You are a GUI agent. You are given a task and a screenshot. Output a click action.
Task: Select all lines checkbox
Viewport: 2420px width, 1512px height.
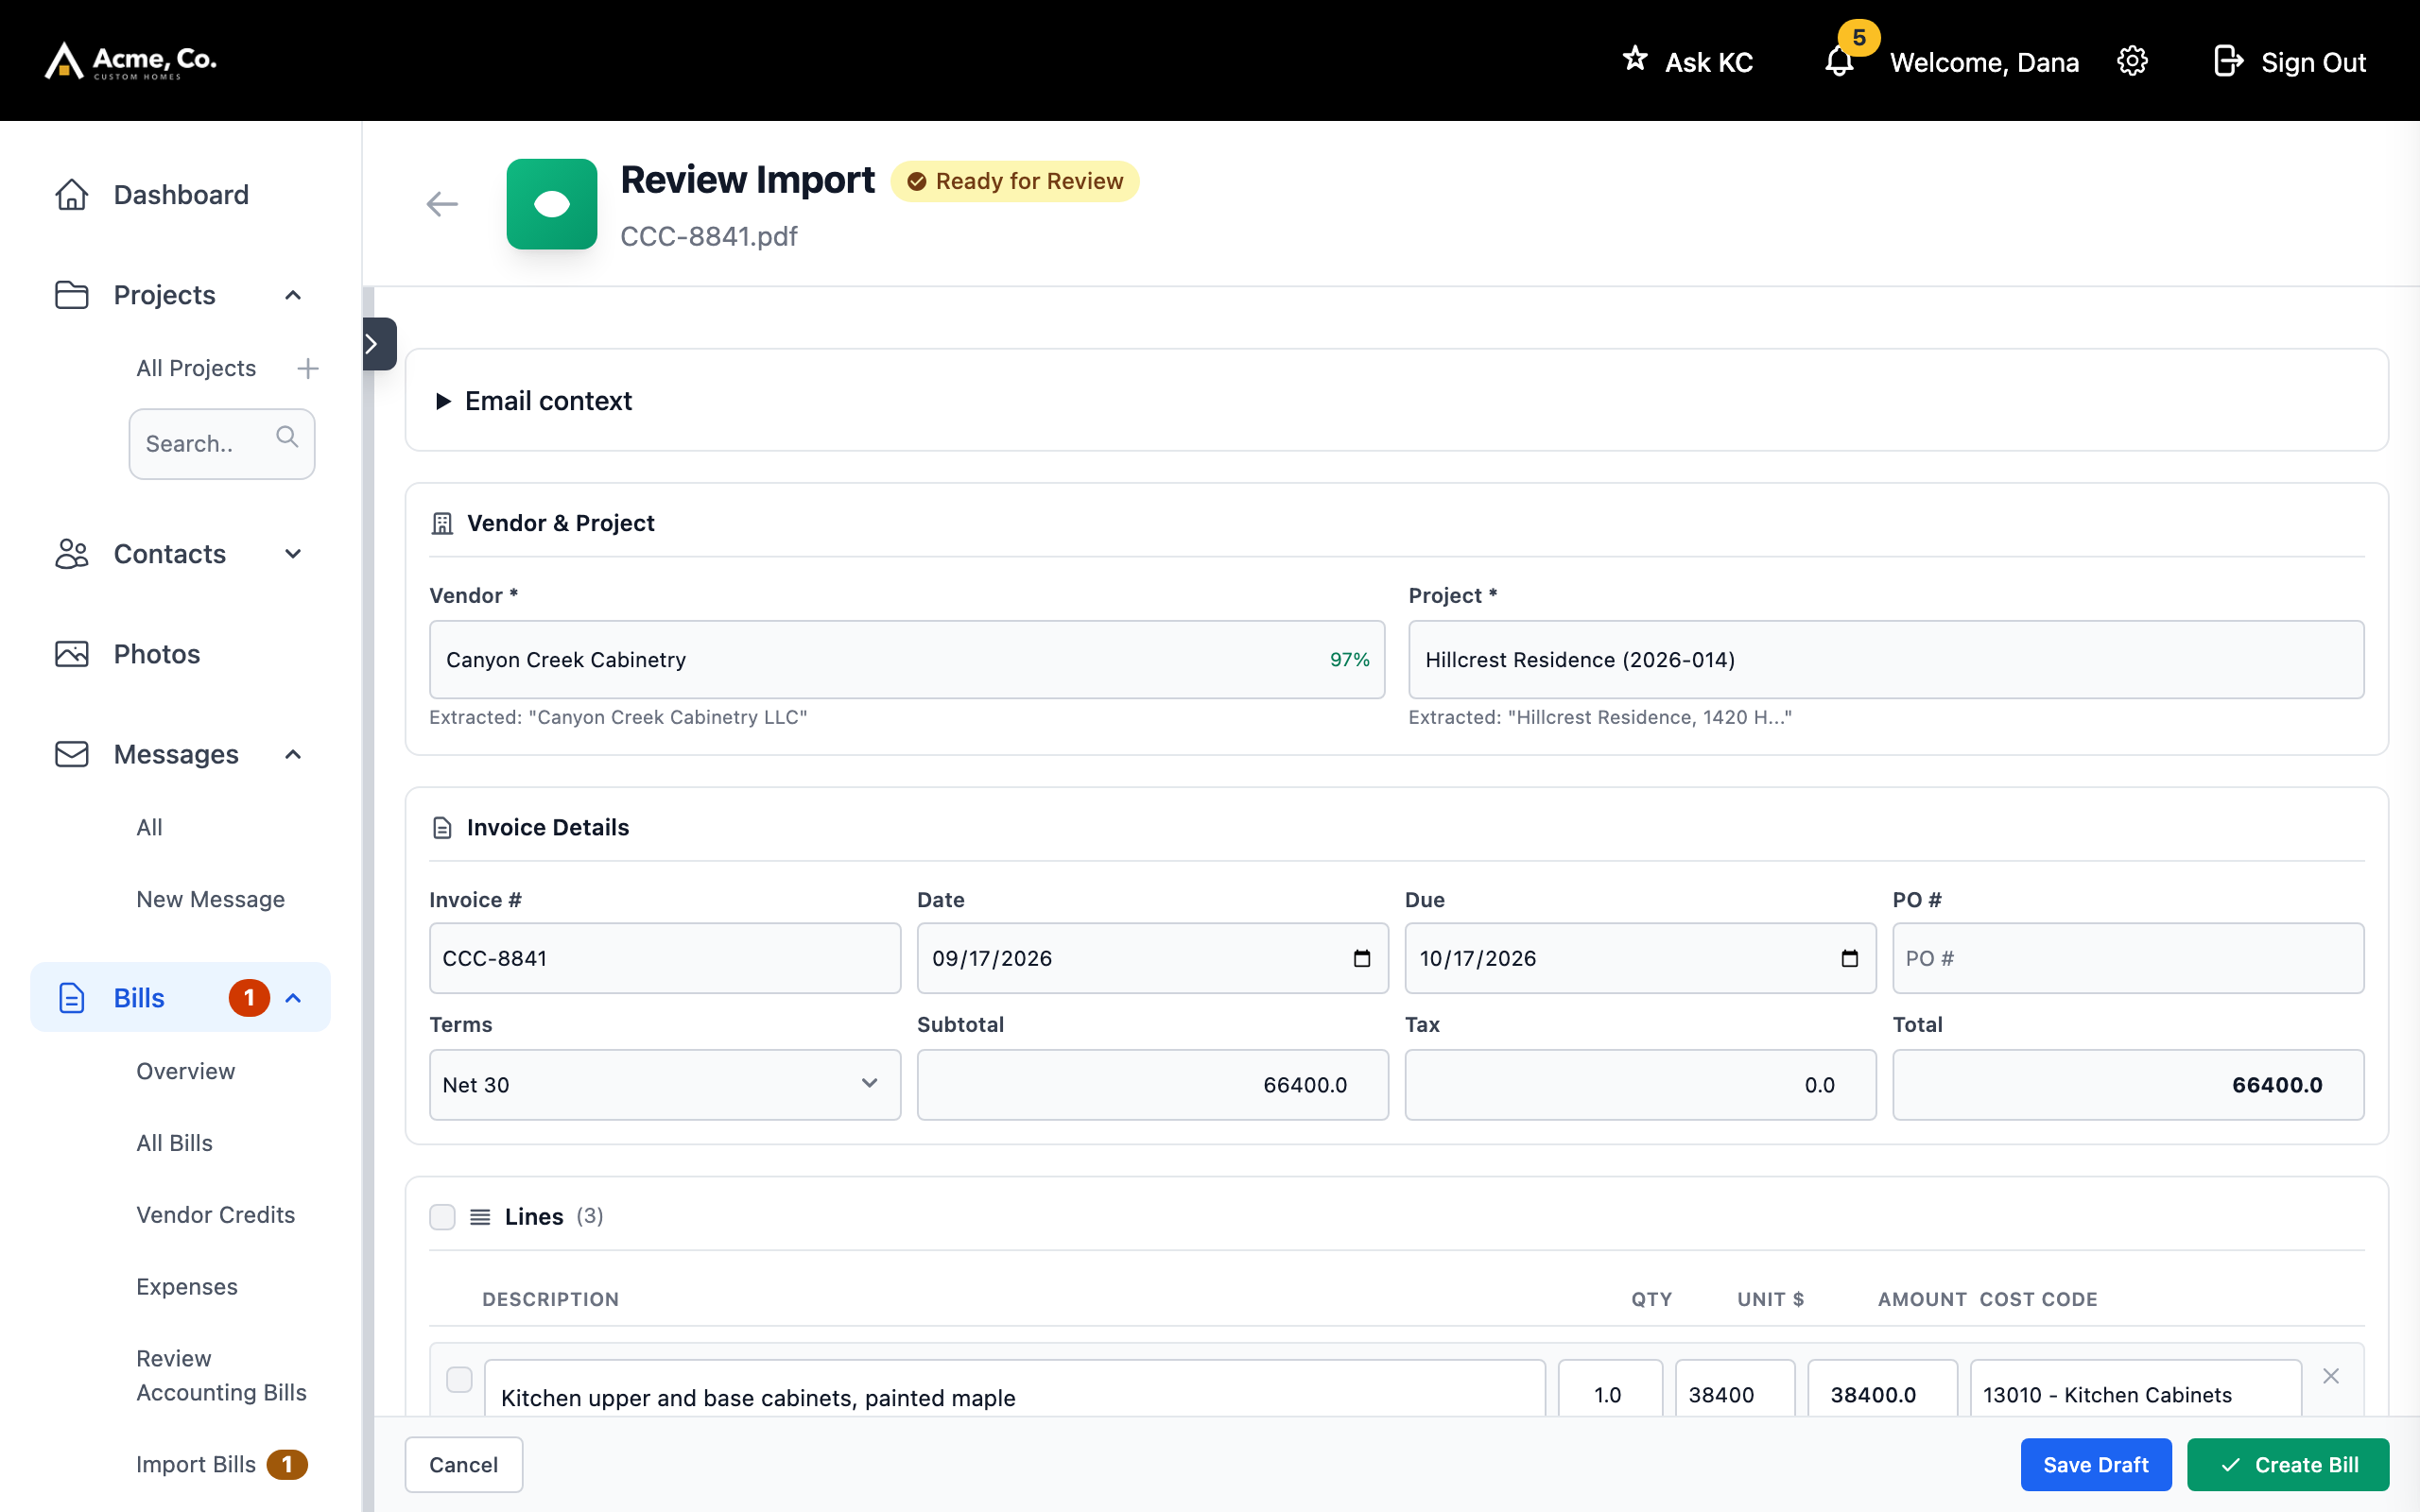pyautogui.click(x=442, y=1216)
